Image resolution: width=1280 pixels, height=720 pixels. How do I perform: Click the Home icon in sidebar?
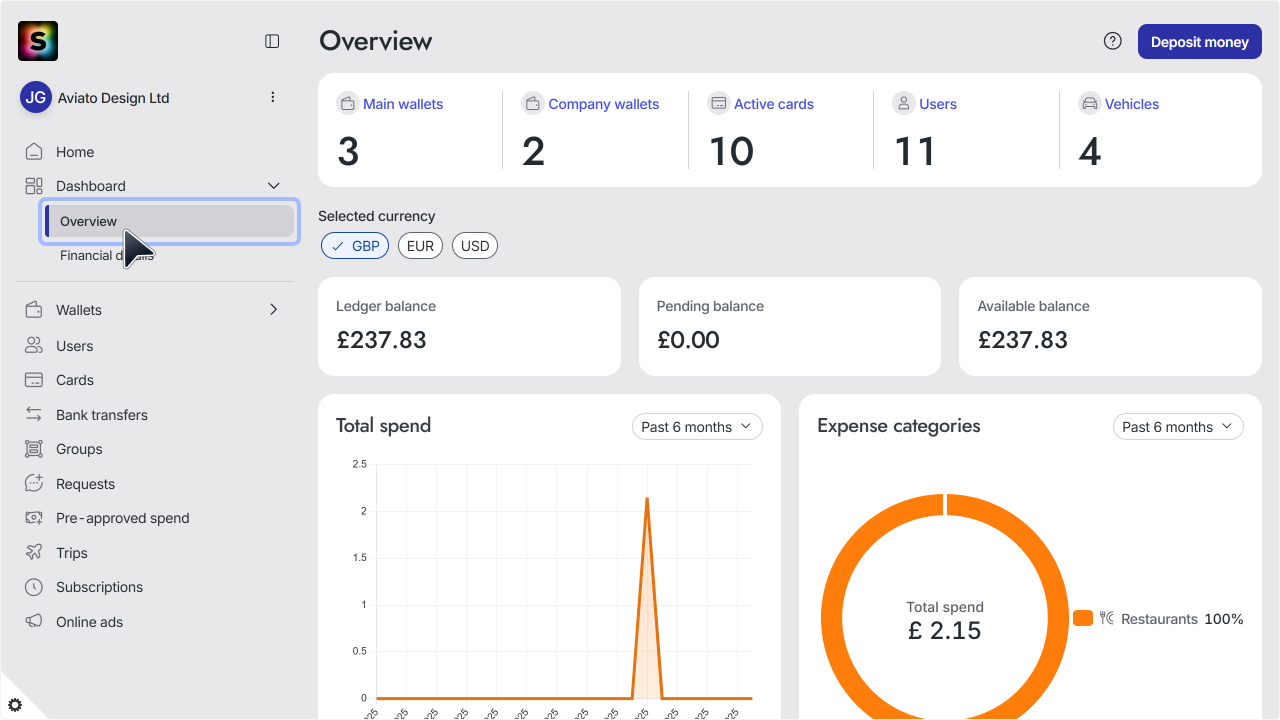[x=34, y=152]
